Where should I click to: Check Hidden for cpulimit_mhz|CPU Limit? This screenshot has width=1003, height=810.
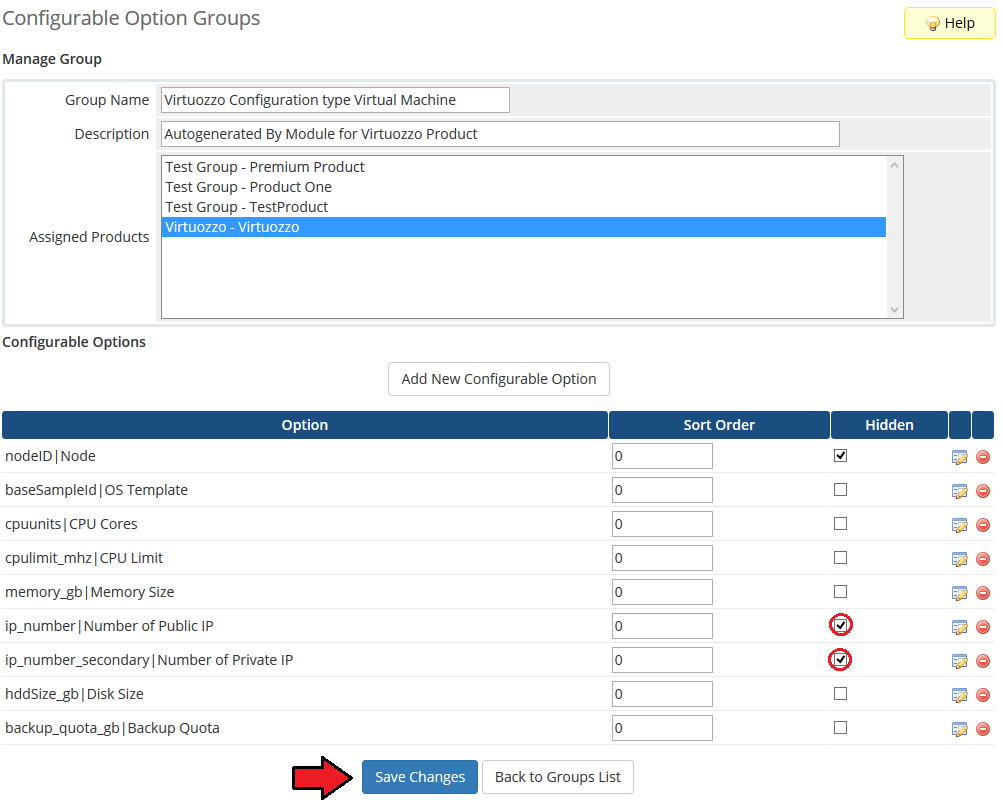pos(841,557)
